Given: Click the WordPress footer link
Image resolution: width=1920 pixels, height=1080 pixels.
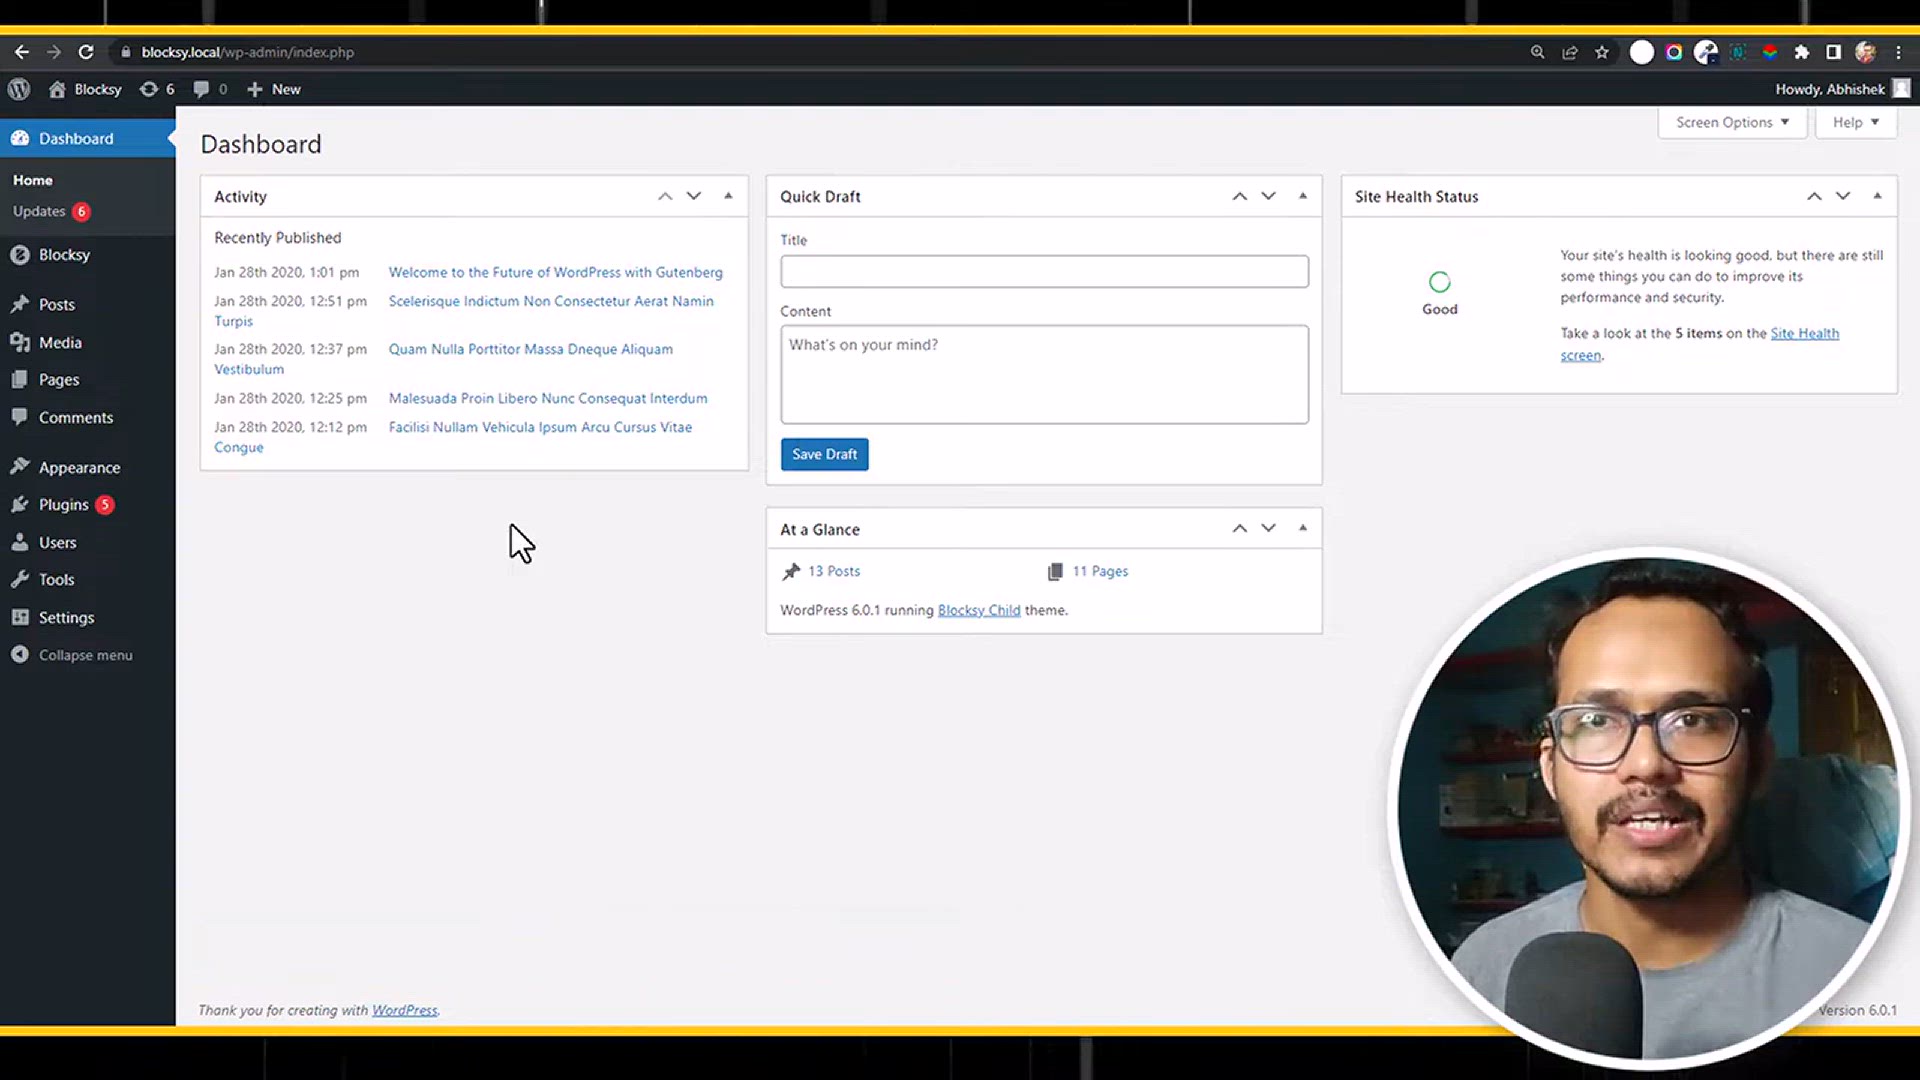Looking at the screenshot, I should [x=404, y=1010].
